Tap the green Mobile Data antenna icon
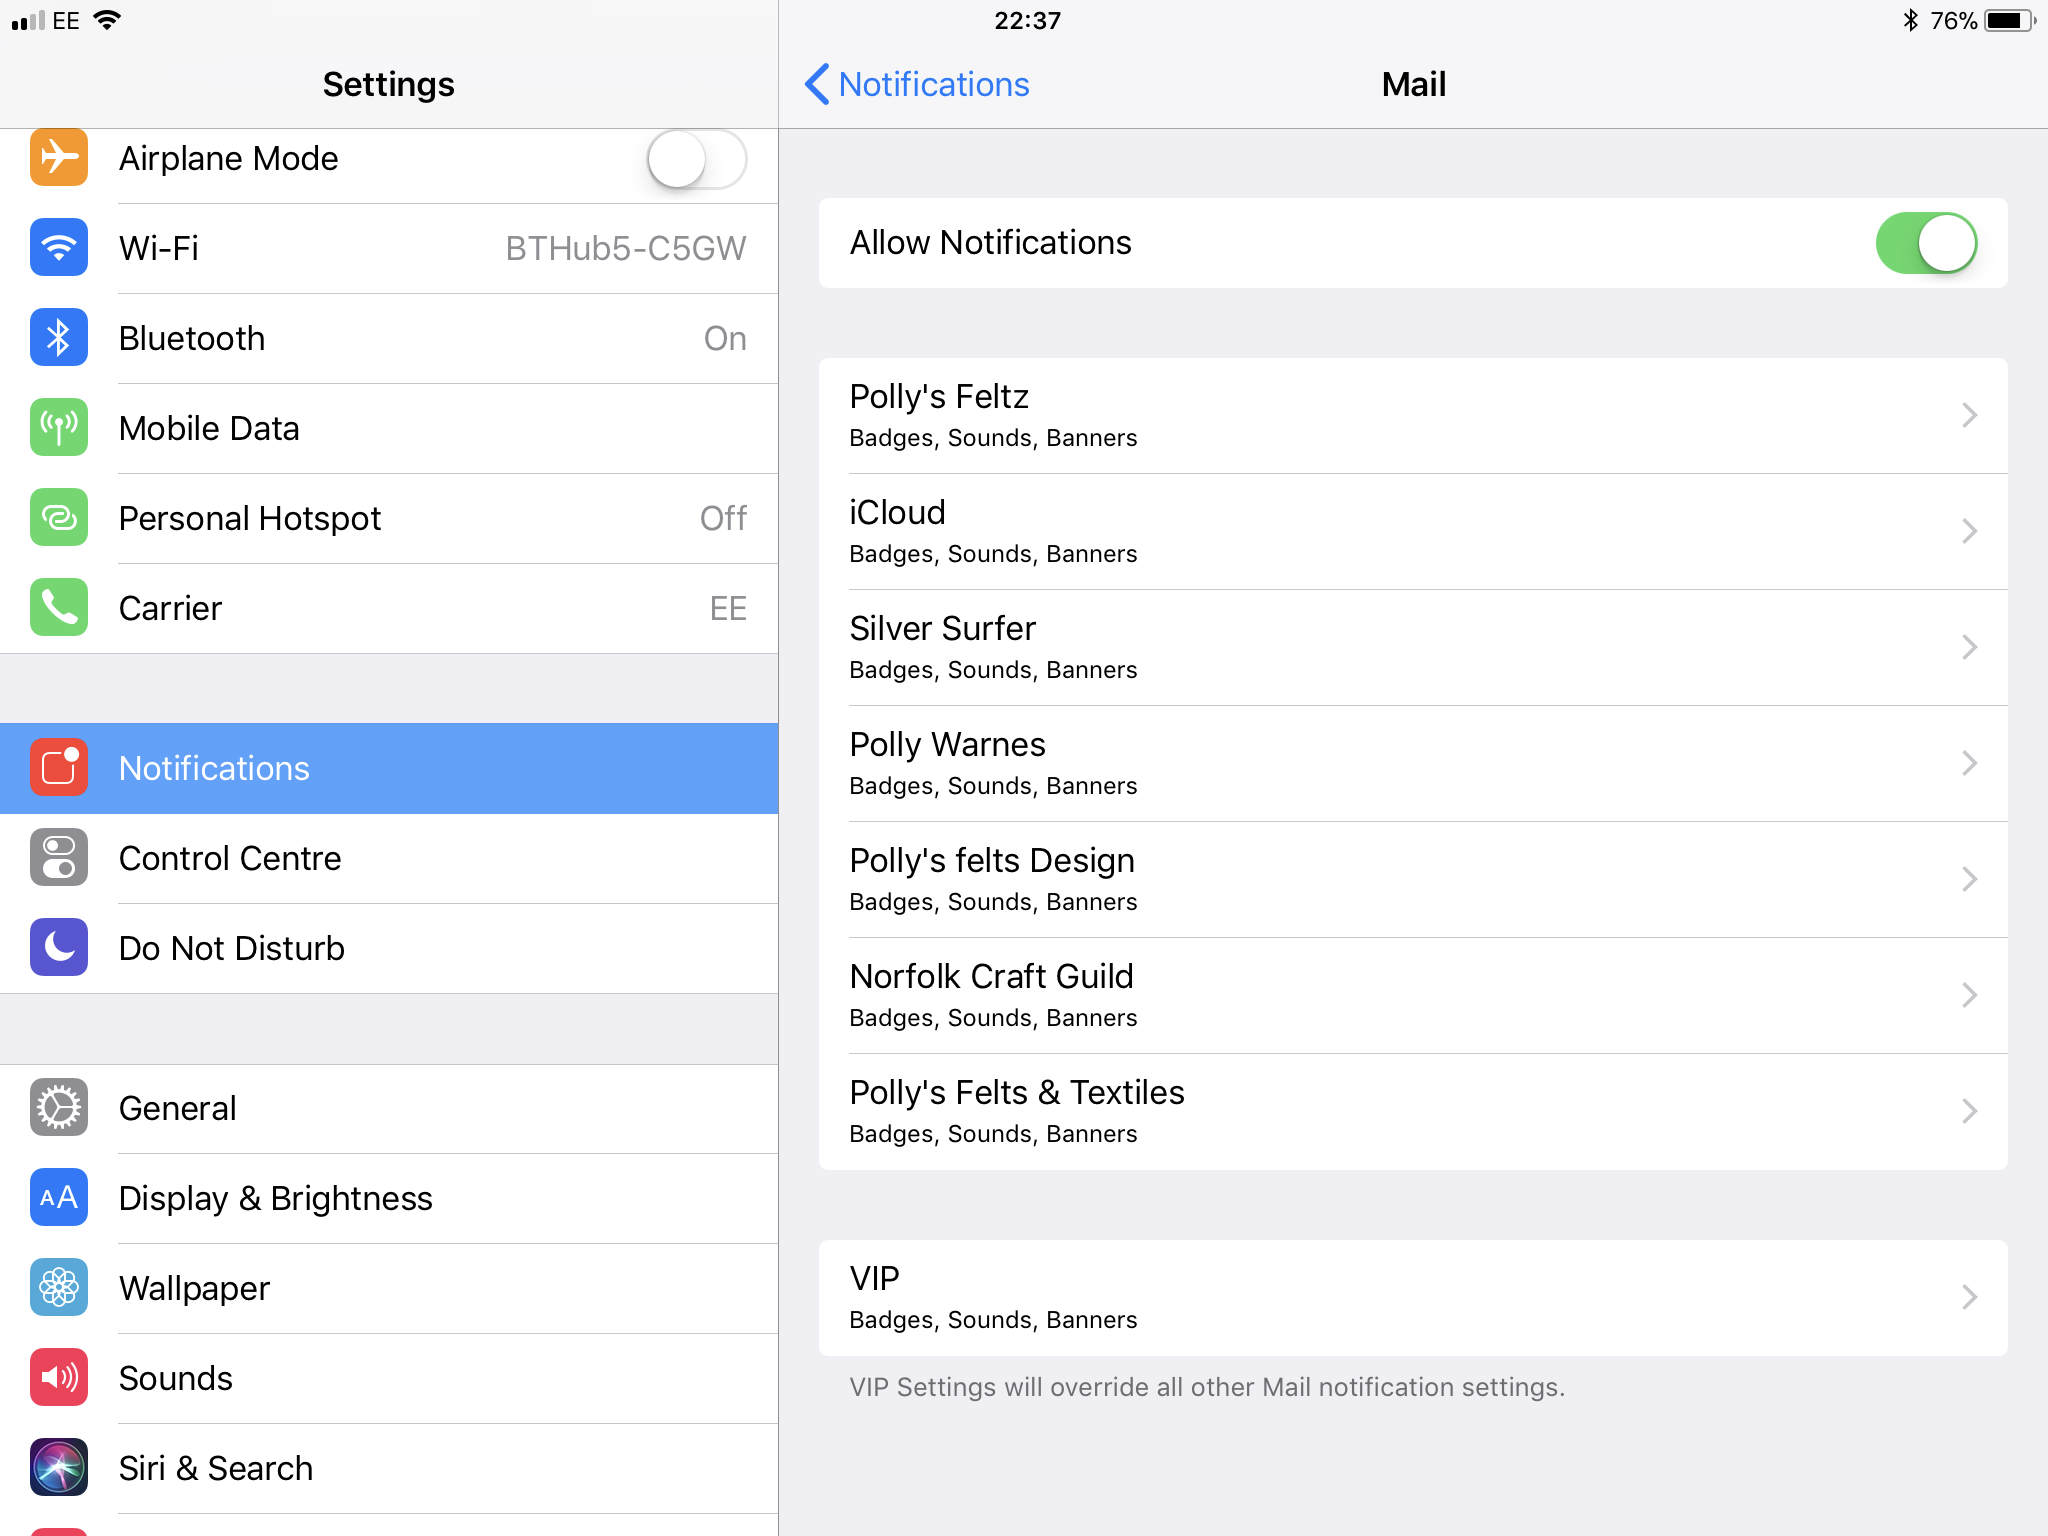This screenshot has height=1536, width=2048. (x=59, y=428)
